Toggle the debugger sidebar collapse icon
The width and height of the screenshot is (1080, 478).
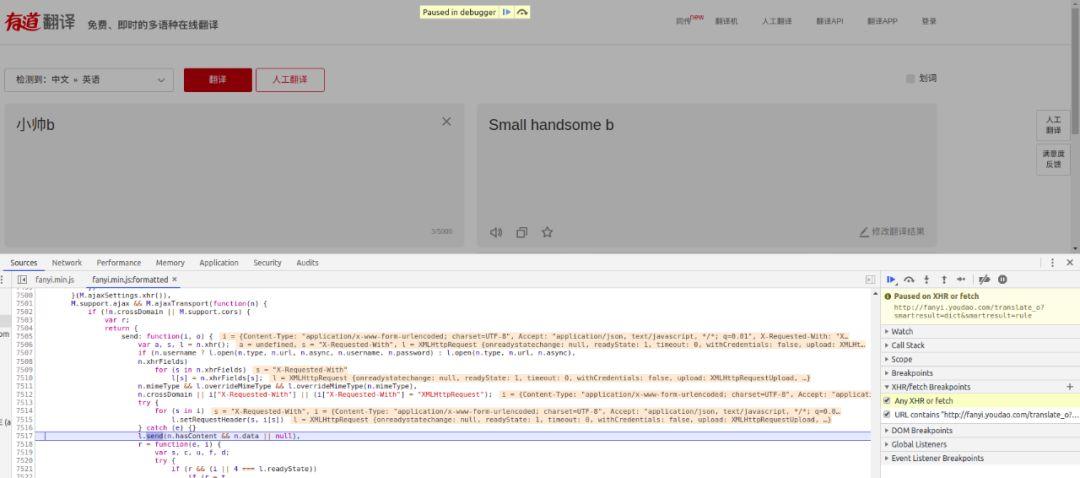coord(871,280)
